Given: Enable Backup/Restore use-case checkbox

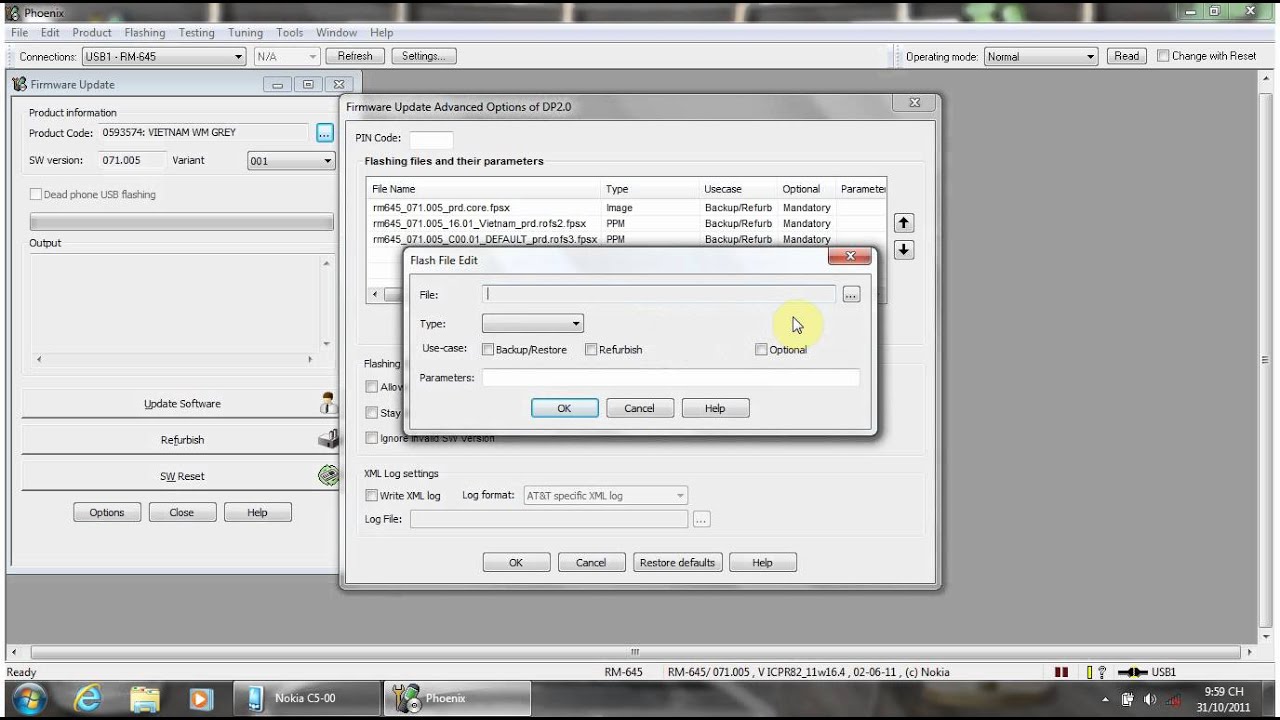Looking at the screenshot, I should pyautogui.click(x=488, y=349).
